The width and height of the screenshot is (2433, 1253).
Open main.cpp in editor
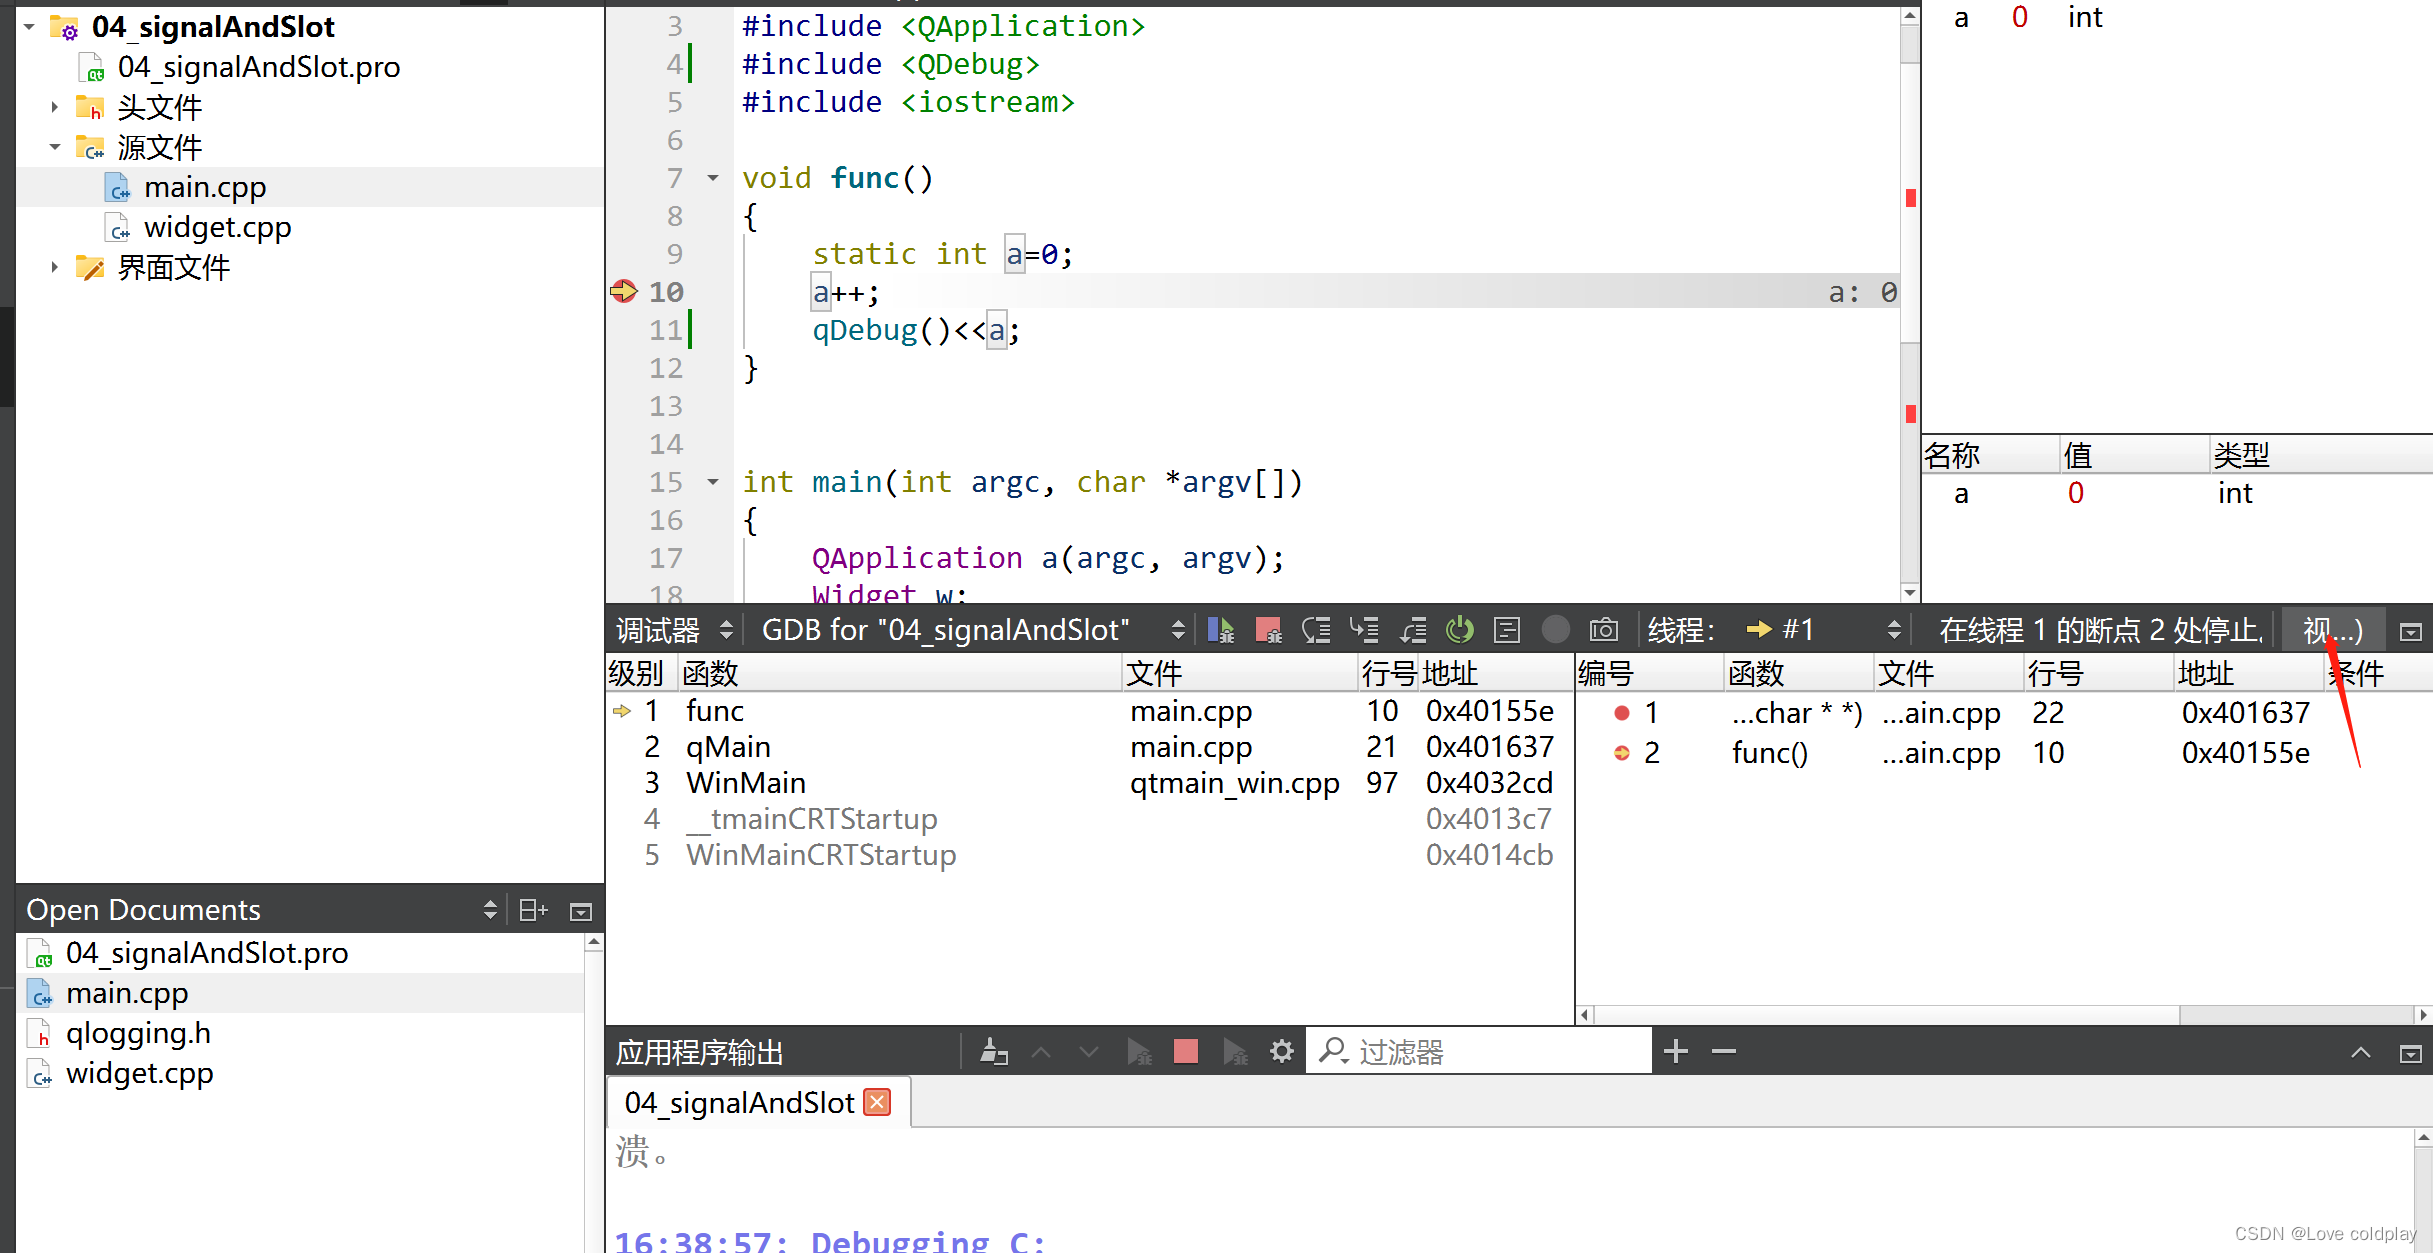point(204,185)
